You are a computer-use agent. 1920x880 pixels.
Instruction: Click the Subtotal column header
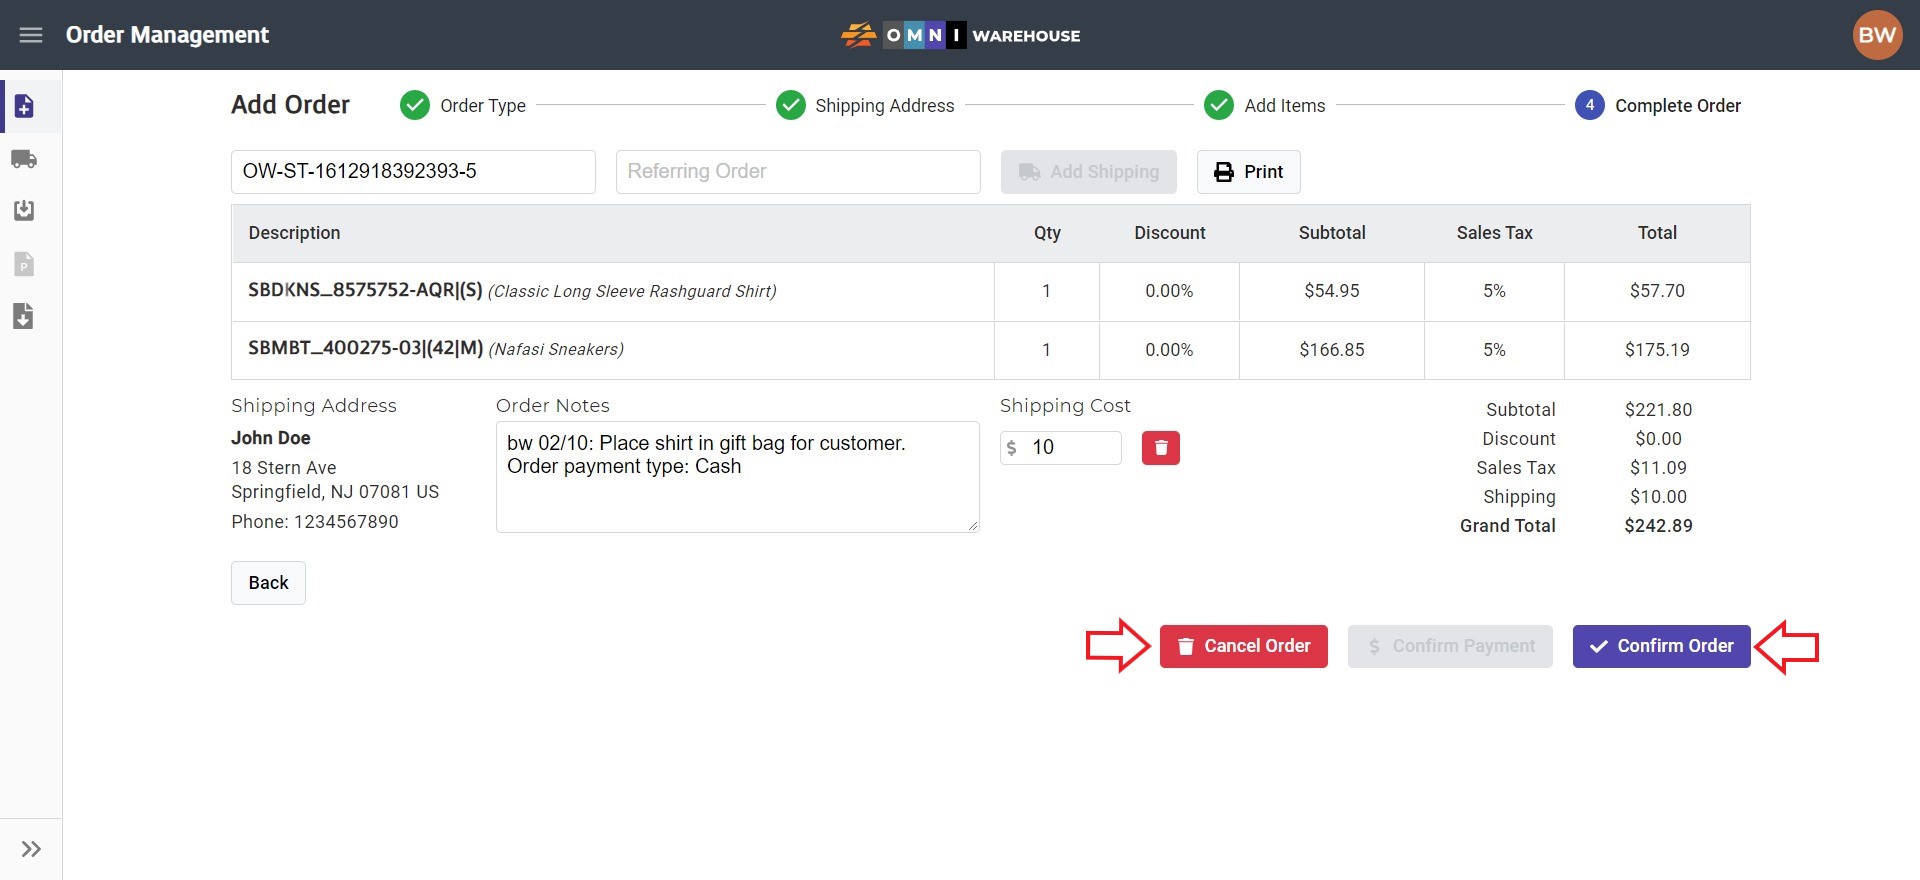click(1332, 233)
